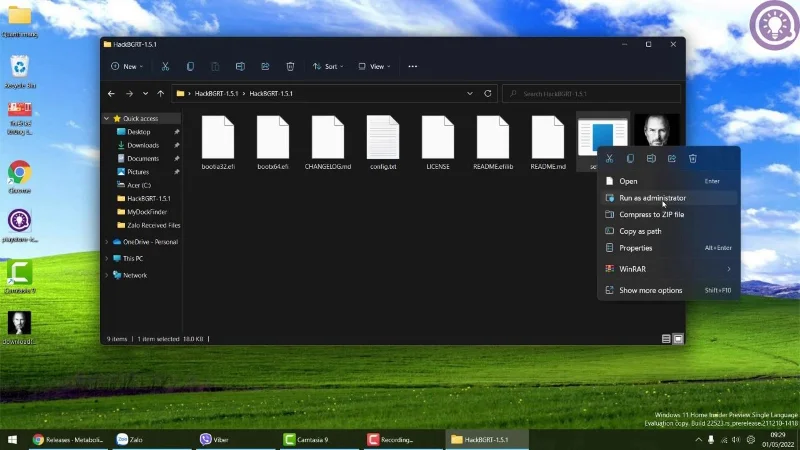Select Documents in Quick access
This screenshot has height=450, width=800.
142,159
